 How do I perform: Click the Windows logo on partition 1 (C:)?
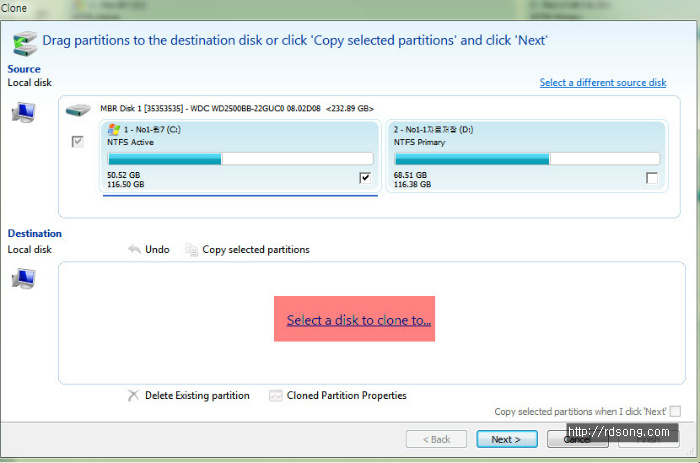pyautogui.click(x=115, y=130)
